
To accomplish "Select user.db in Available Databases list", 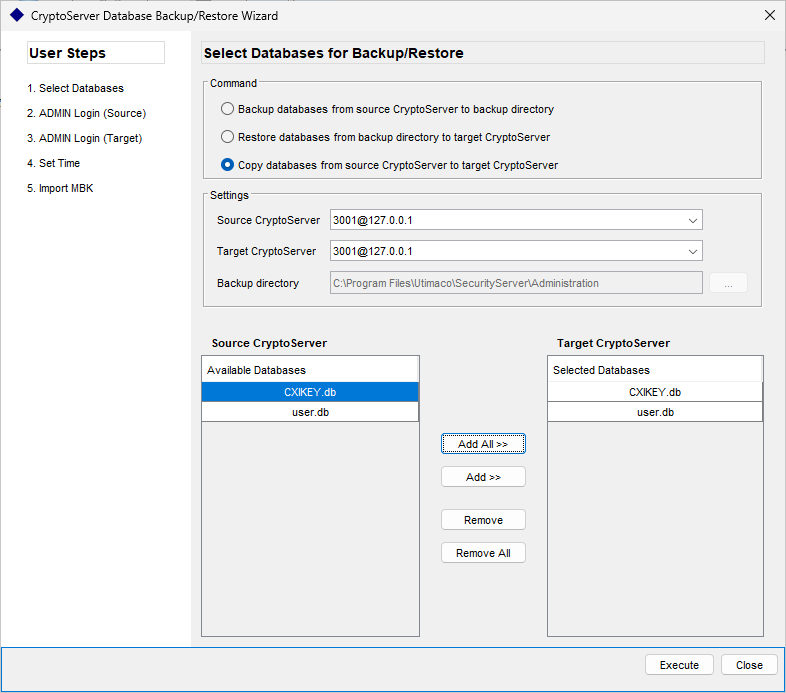I will (x=310, y=412).
